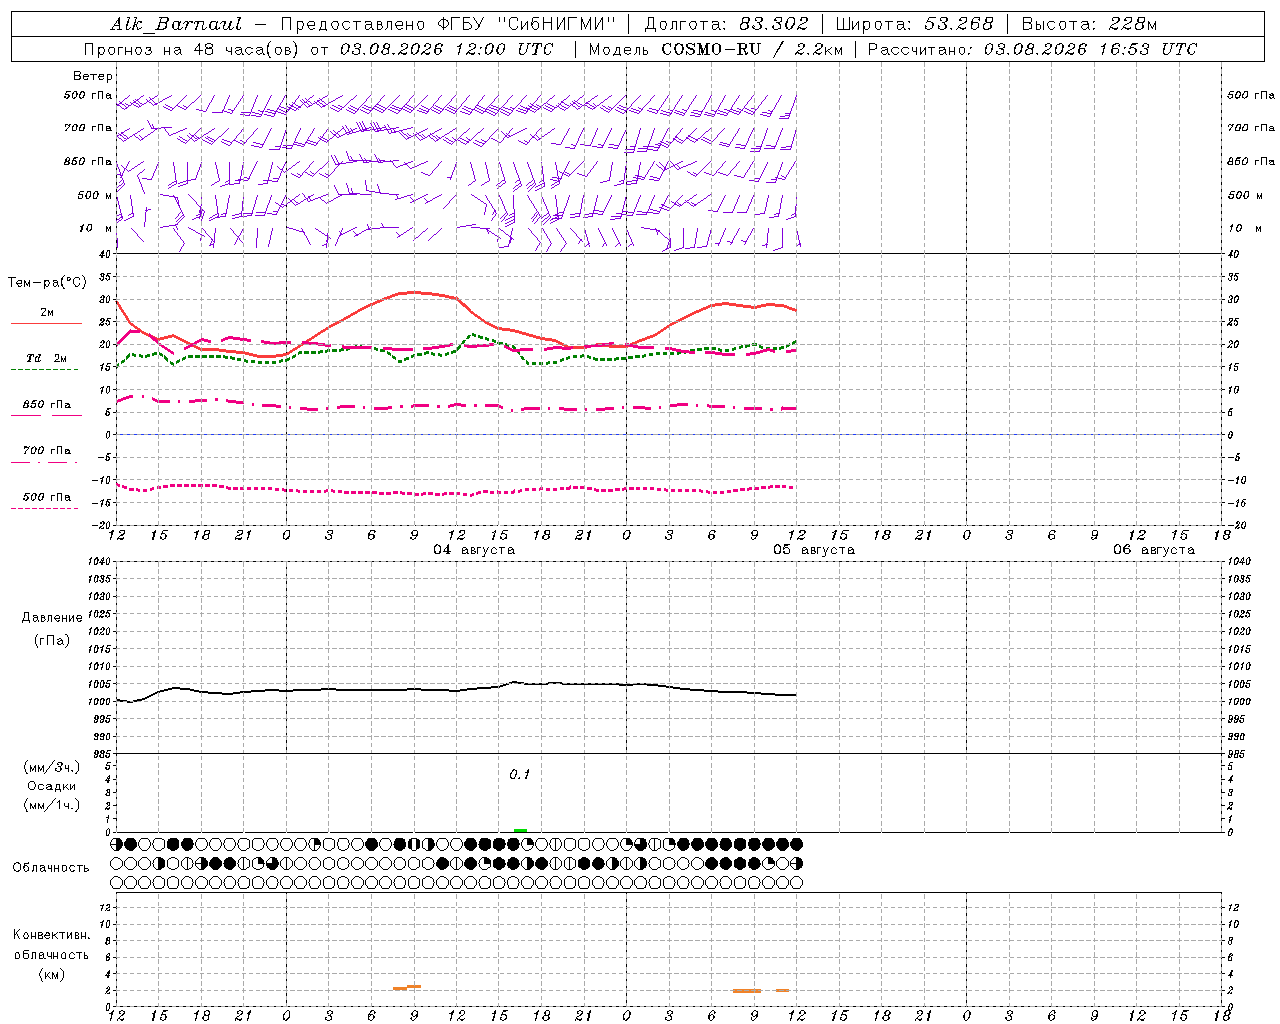Select the 04 августа date label
This screenshot has width=1280, height=1024.
tap(474, 550)
